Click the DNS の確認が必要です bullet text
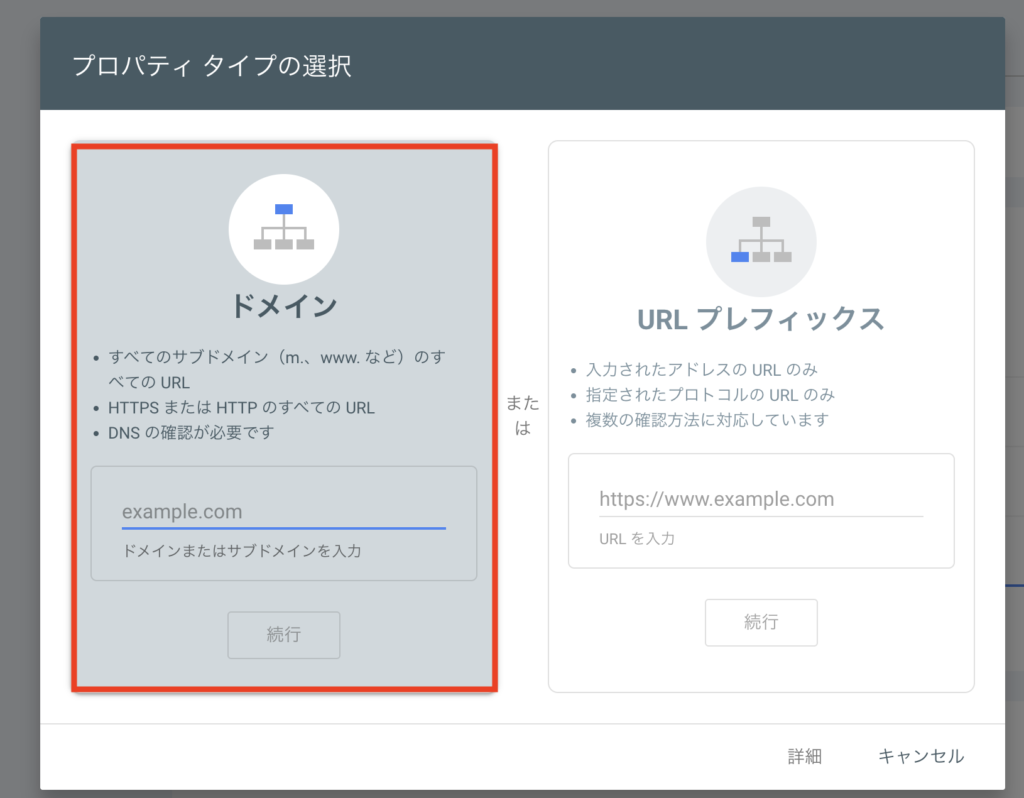The image size is (1024, 798). click(x=190, y=434)
